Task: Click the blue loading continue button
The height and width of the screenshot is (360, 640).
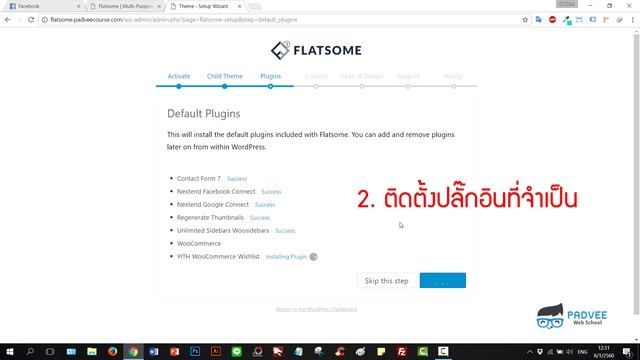Action: click(442, 280)
